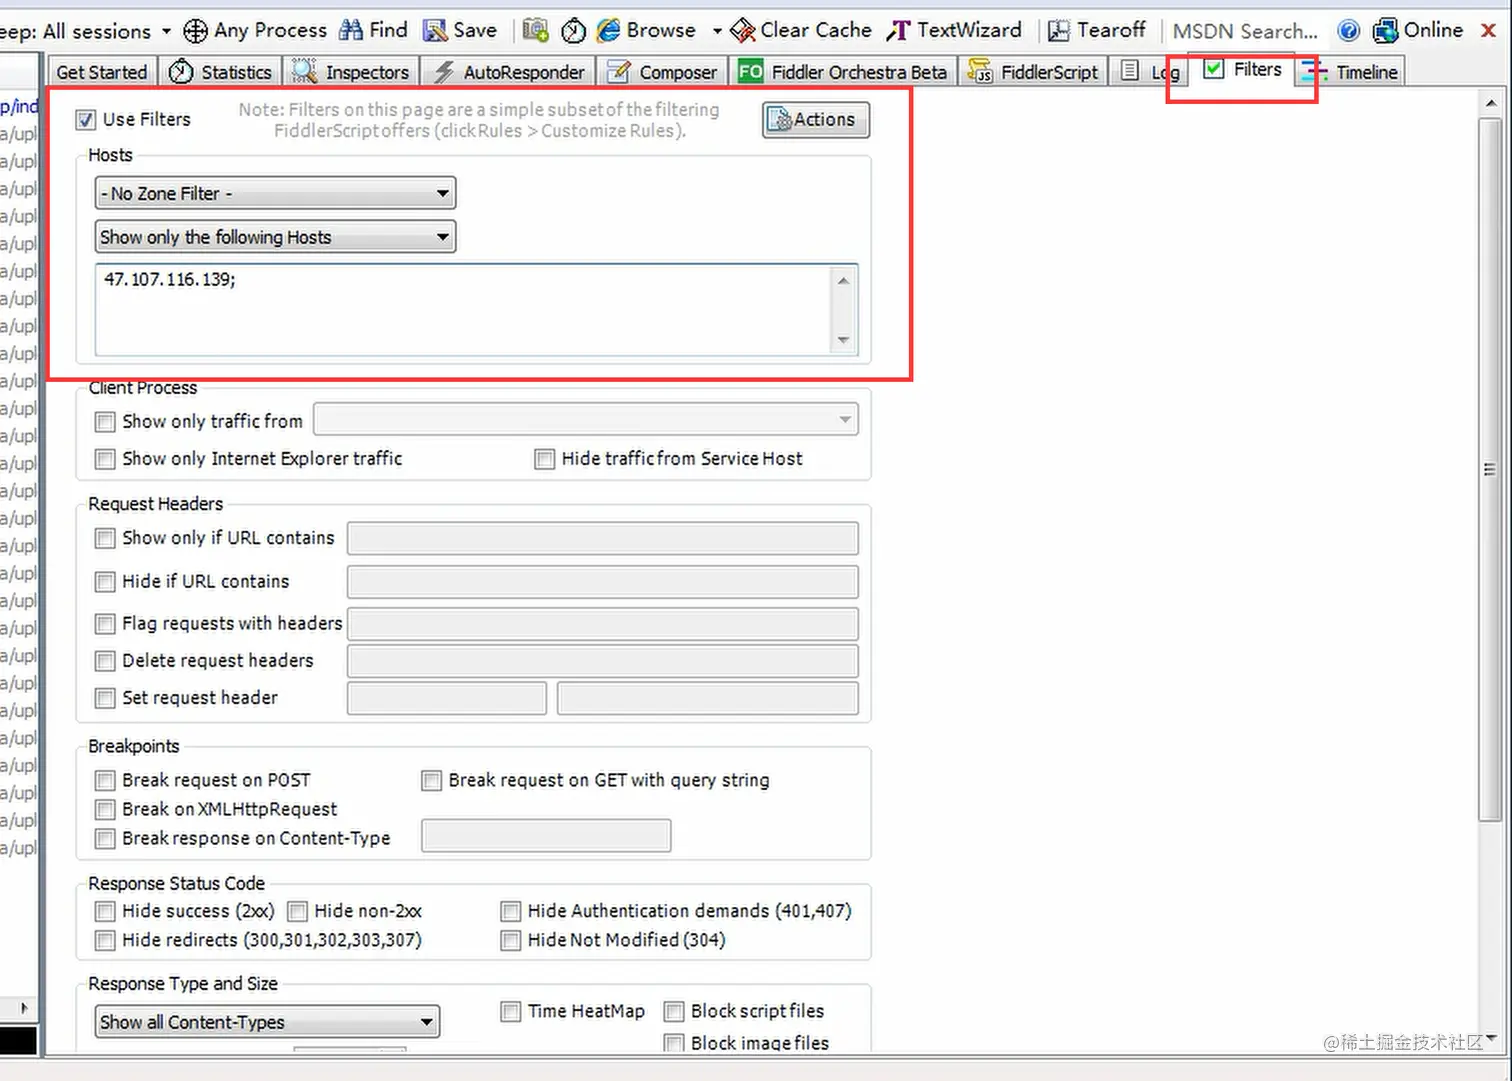The height and width of the screenshot is (1081, 1512).
Task: Focus the MSDN Search field
Action: pyautogui.click(x=1247, y=31)
